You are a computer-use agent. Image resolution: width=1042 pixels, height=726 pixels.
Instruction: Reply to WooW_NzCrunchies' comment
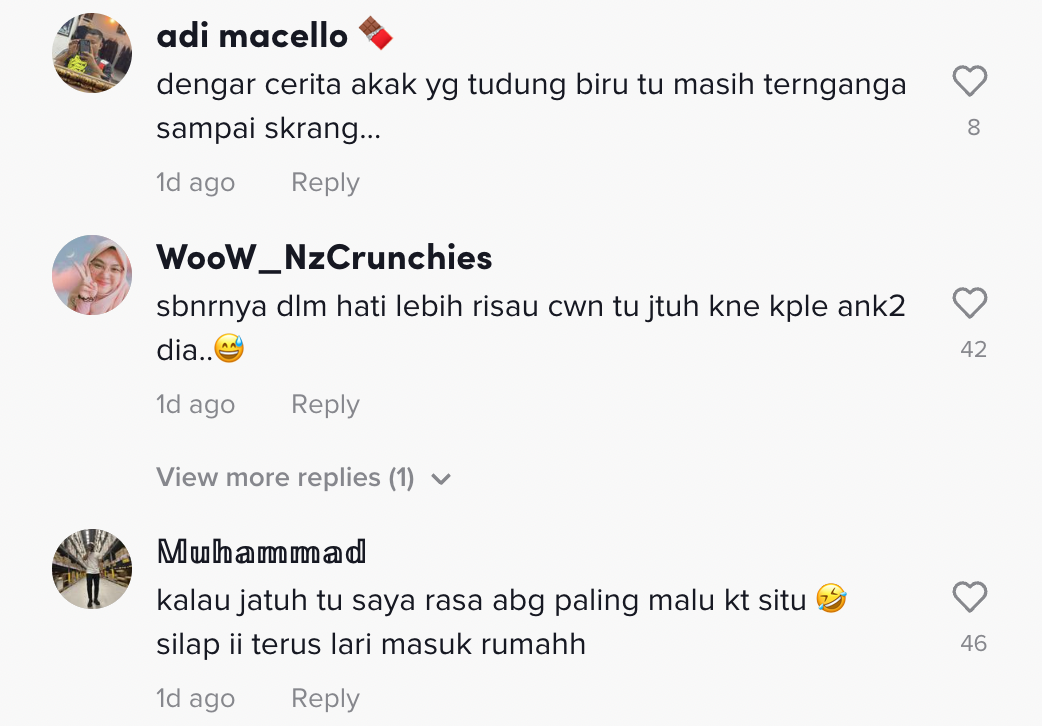[x=325, y=405]
